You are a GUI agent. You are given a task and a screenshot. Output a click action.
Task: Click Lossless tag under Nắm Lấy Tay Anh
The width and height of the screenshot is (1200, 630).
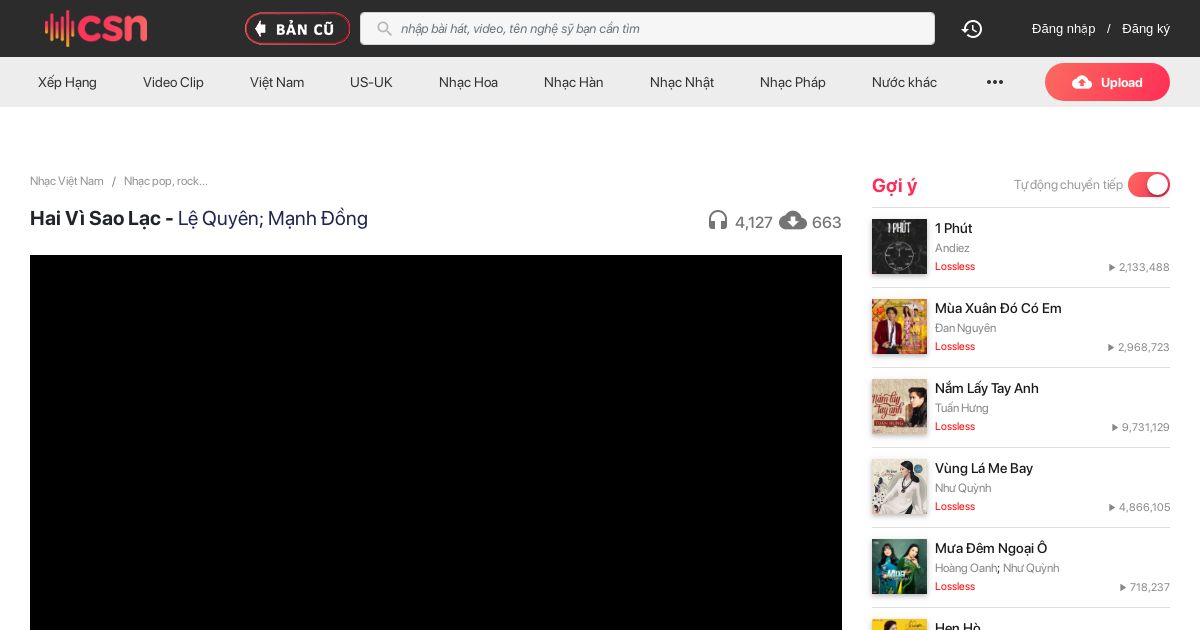pyautogui.click(x=955, y=427)
